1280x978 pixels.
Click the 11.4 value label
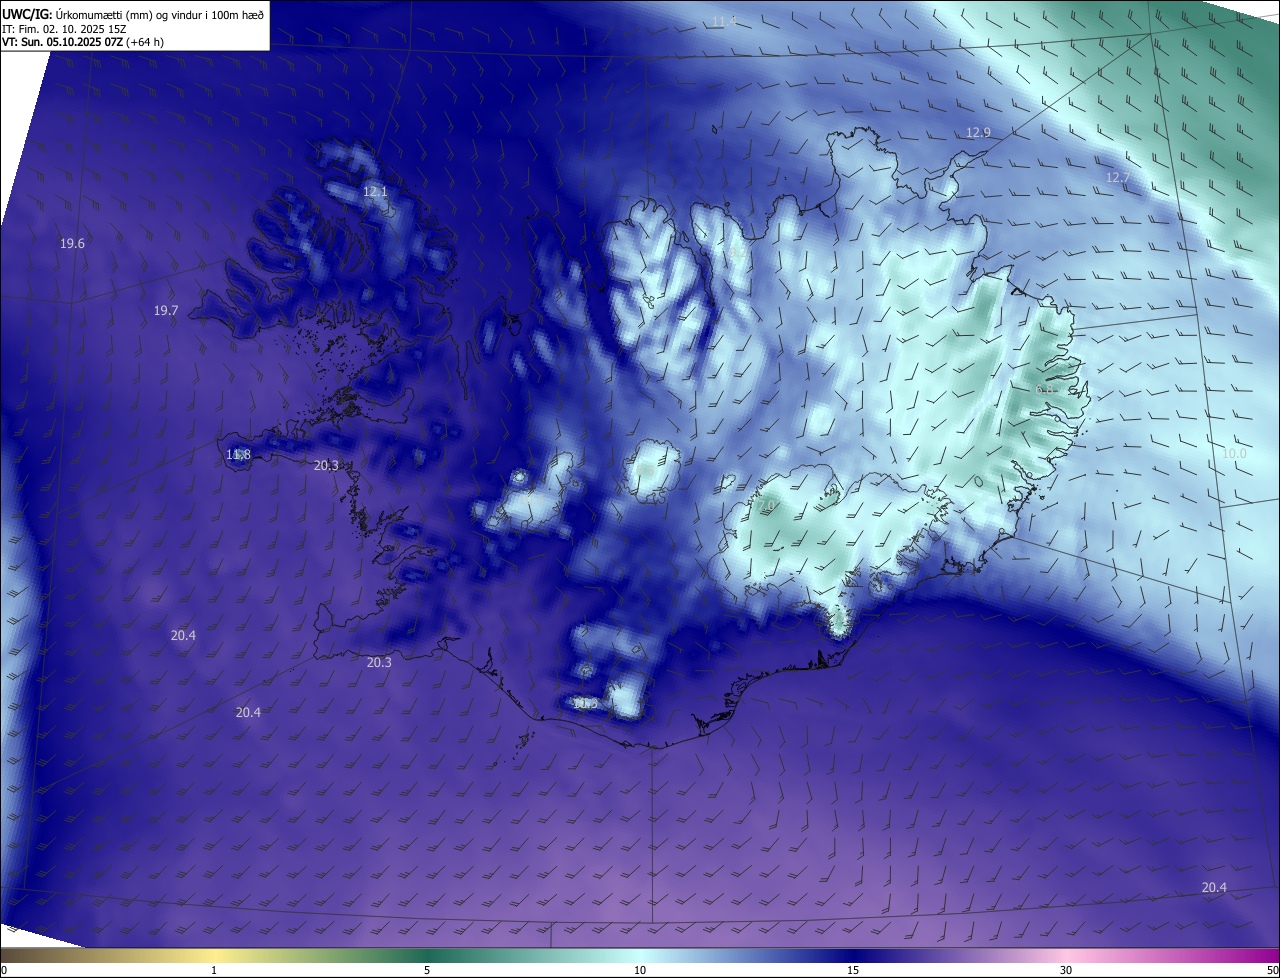[x=724, y=21]
